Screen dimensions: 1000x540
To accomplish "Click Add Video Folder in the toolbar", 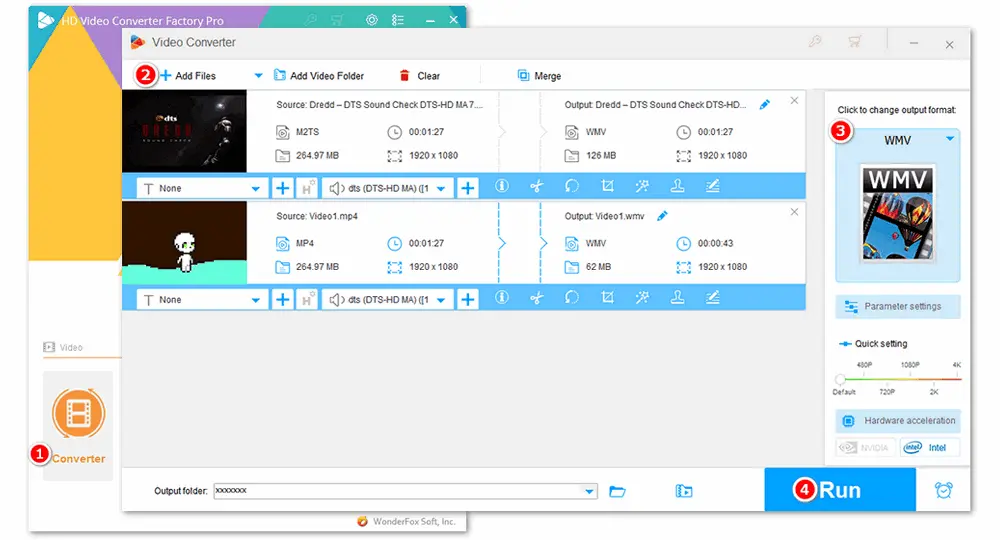I will pyautogui.click(x=318, y=76).
